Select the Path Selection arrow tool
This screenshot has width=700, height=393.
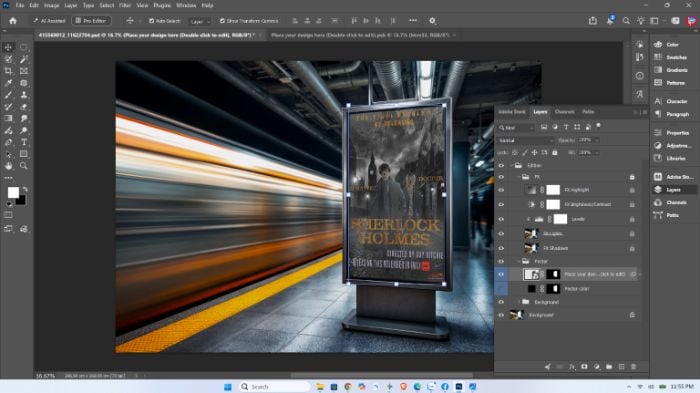pyautogui.click(x=8, y=154)
